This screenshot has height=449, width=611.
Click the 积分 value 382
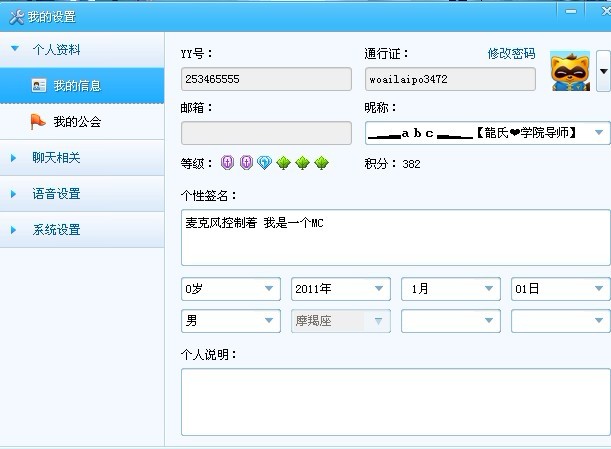point(411,164)
